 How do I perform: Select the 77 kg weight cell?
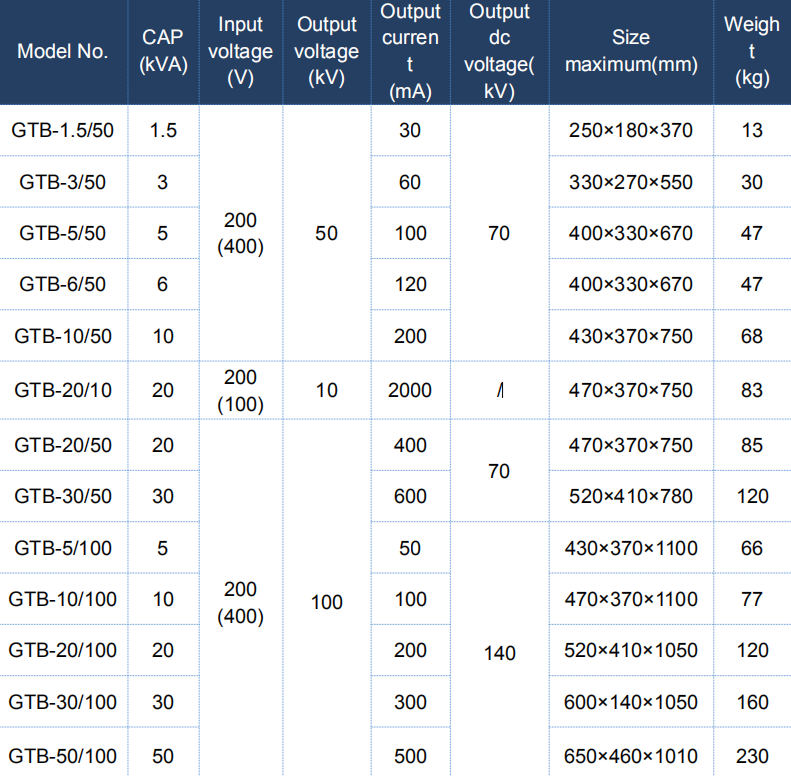(752, 599)
